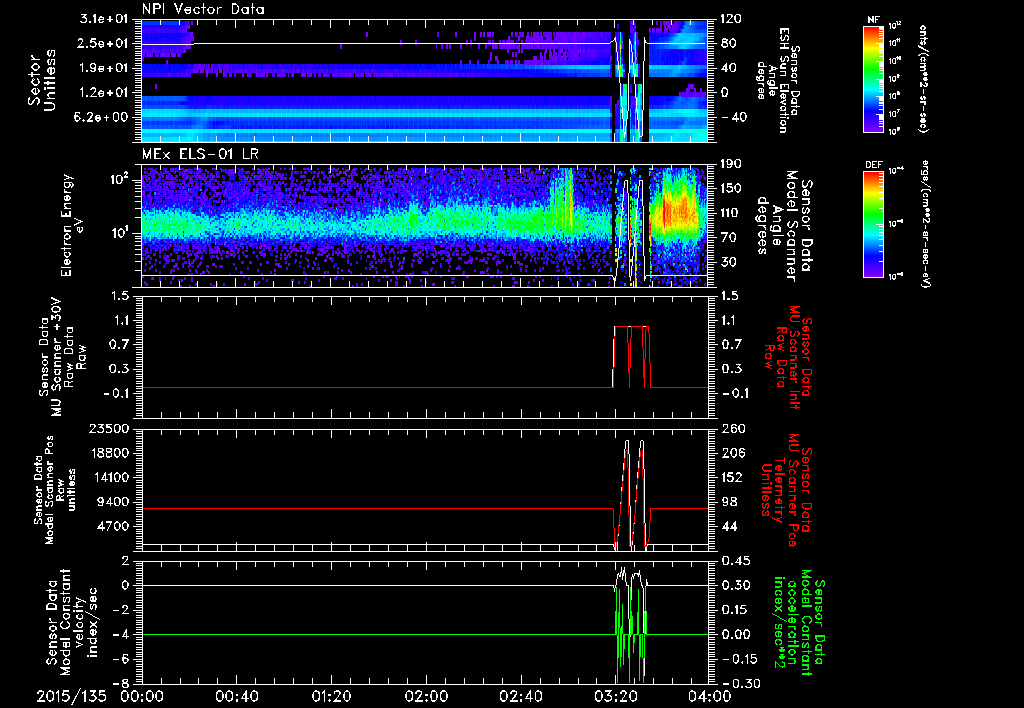Select the 'ergs/(cm**2-sr-sec-eV)' unit label
The width and height of the screenshot is (1024, 708).
tap(926, 223)
